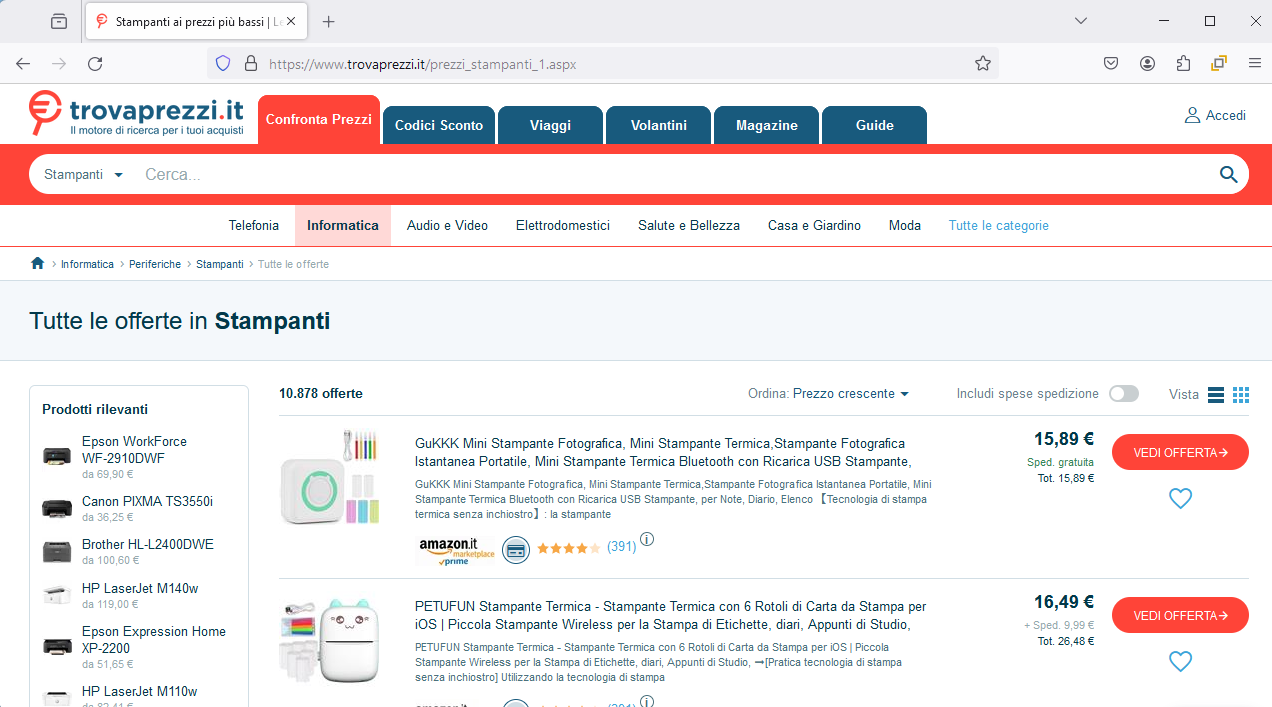Screen dimensions: 1272x707
Task: Add GuKKK printer to favorites heart
Action: coord(1180,498)
